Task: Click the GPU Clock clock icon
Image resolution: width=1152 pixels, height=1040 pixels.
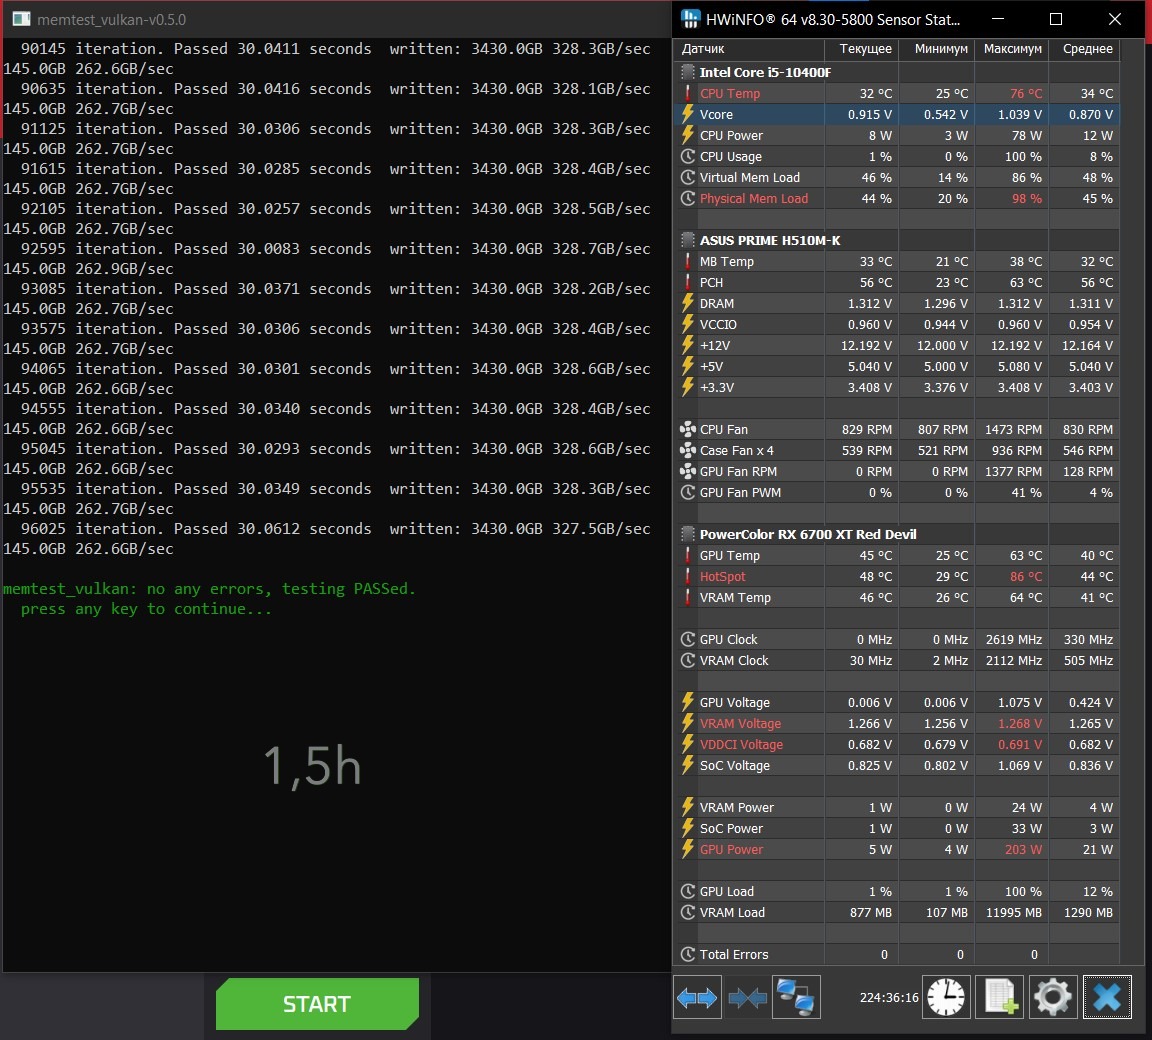Action: (x=688, y=639)
